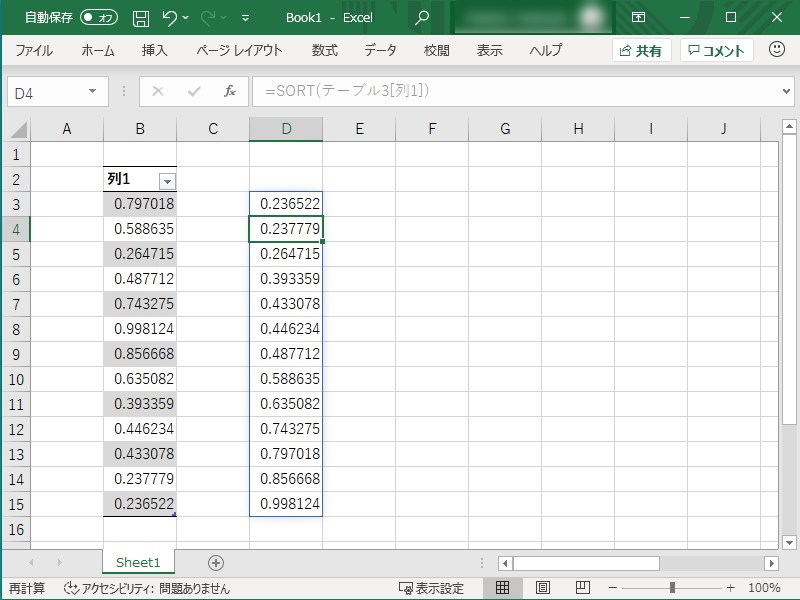Click the formula bar with SORT formula
800x600 pixels.
[x=515, y=92]
